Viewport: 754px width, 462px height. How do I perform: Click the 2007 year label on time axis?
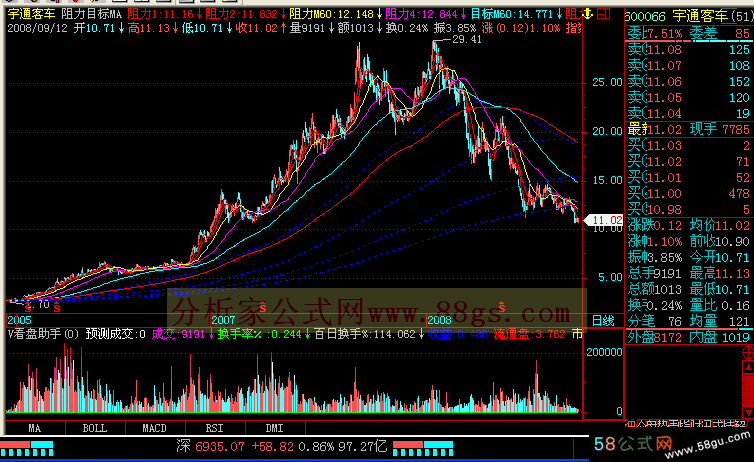click(224, 320)
